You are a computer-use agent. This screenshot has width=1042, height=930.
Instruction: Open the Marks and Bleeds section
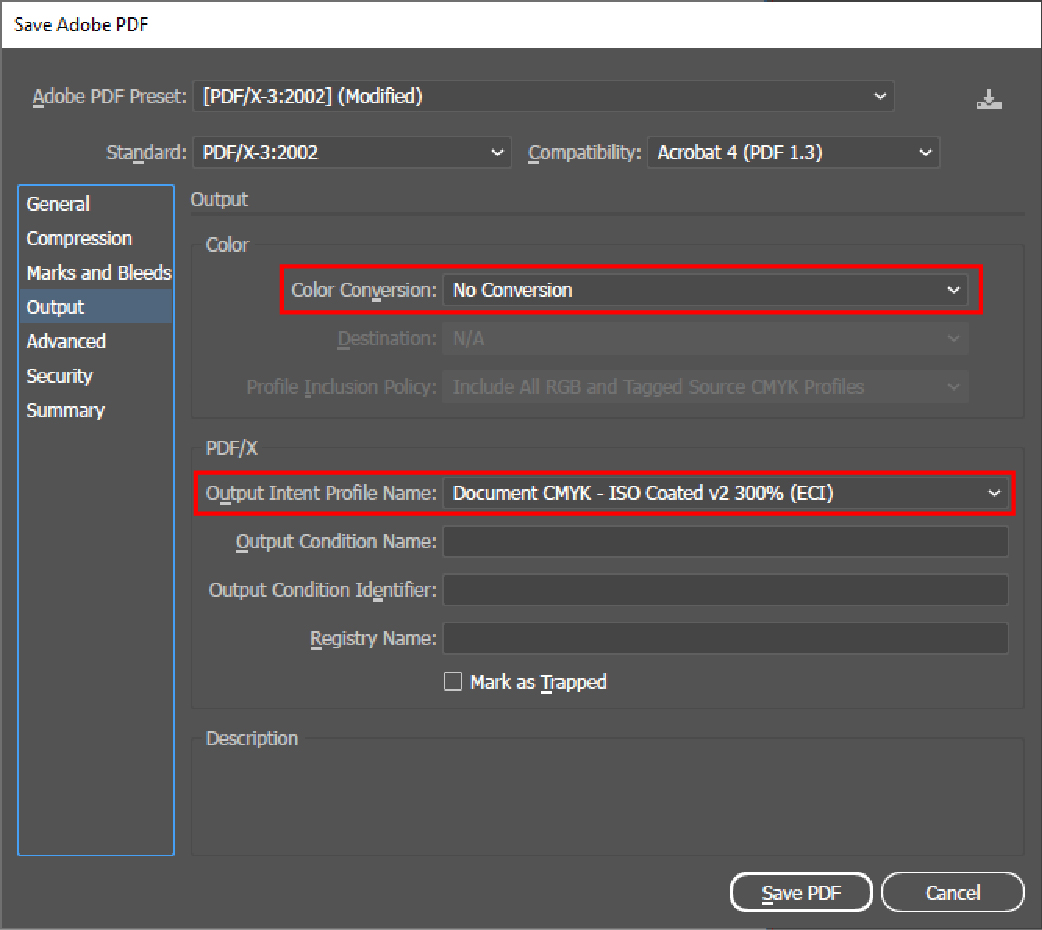point(98,273)
